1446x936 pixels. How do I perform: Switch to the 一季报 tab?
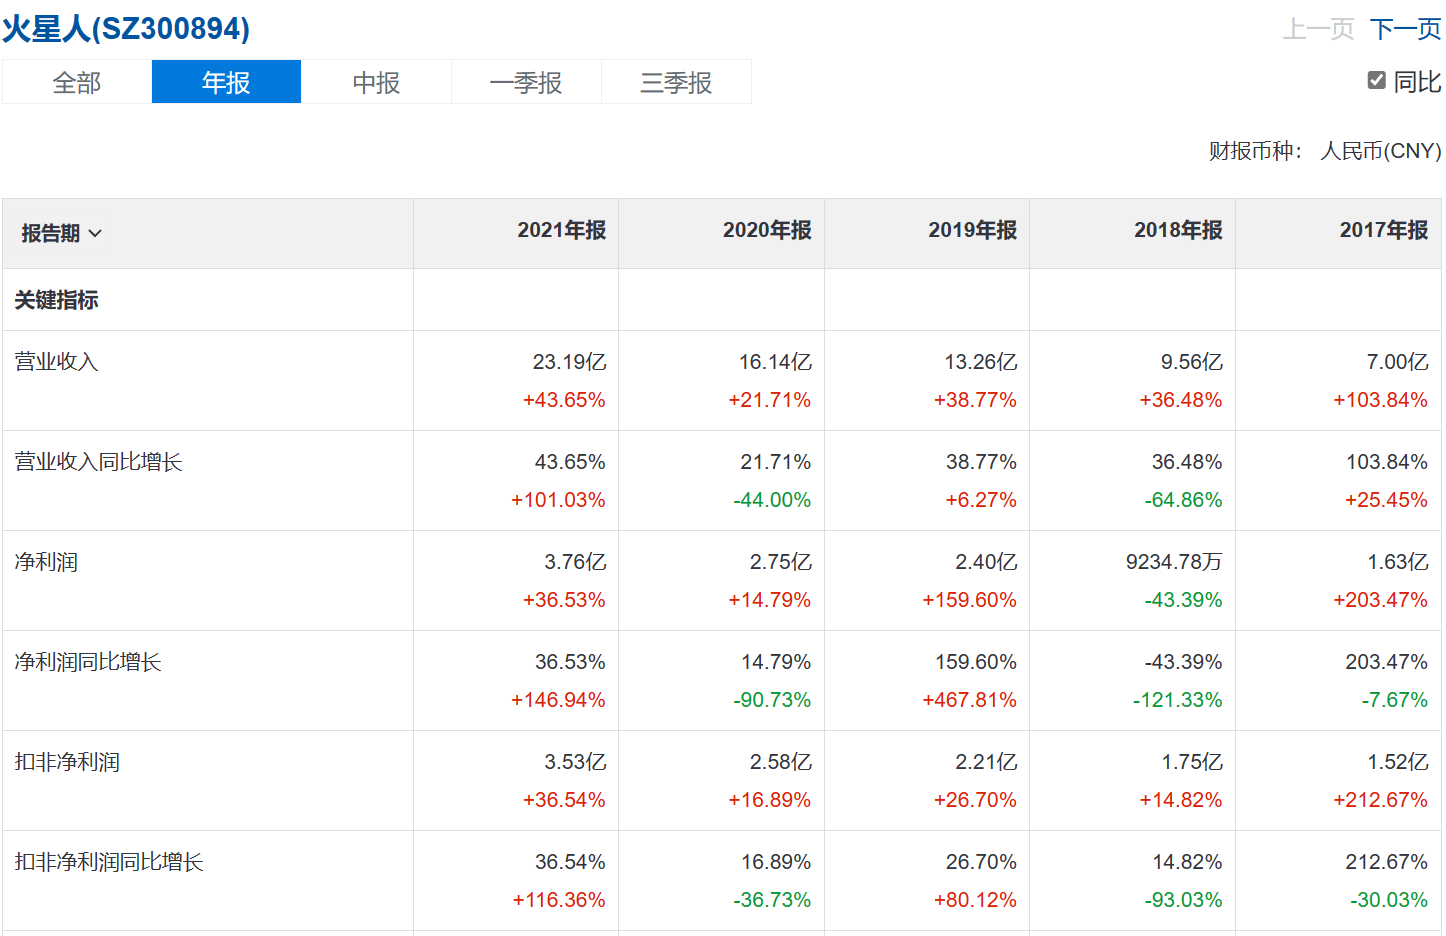tap(526, 82)
